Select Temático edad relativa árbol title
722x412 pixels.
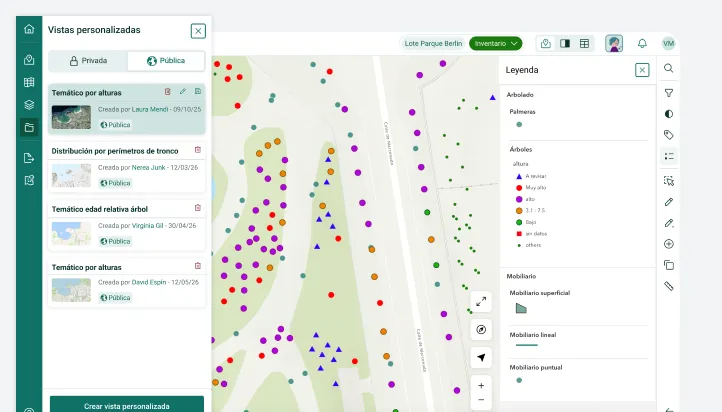point(99,209)
